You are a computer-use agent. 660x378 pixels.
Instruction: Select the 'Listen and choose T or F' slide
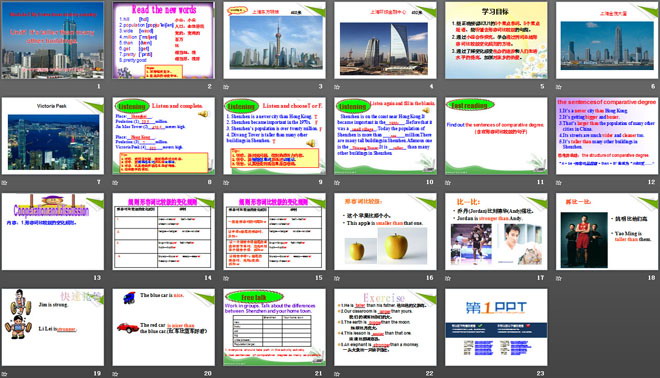point(274,136)
